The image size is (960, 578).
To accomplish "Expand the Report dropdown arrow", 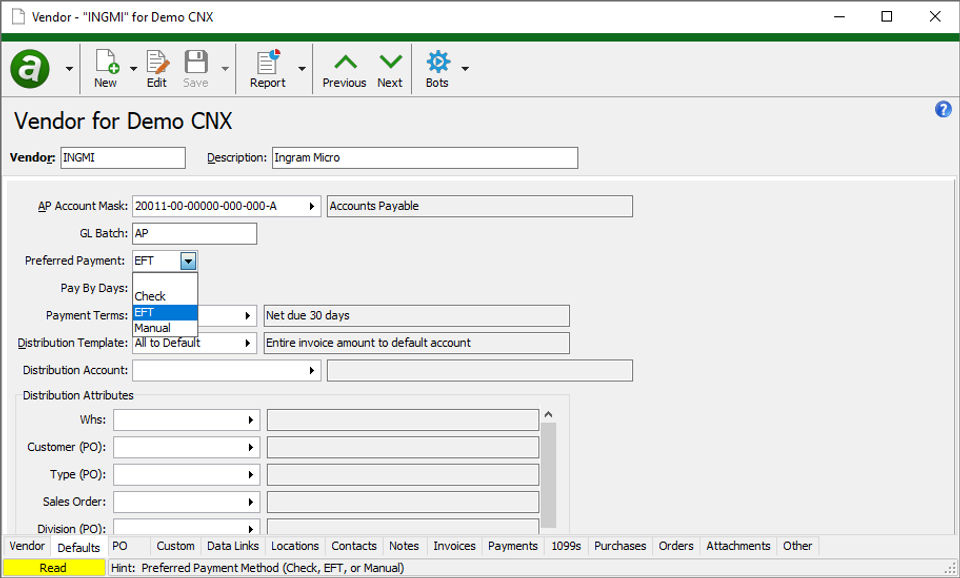I will pyautogui.click(x=302, y=69).
